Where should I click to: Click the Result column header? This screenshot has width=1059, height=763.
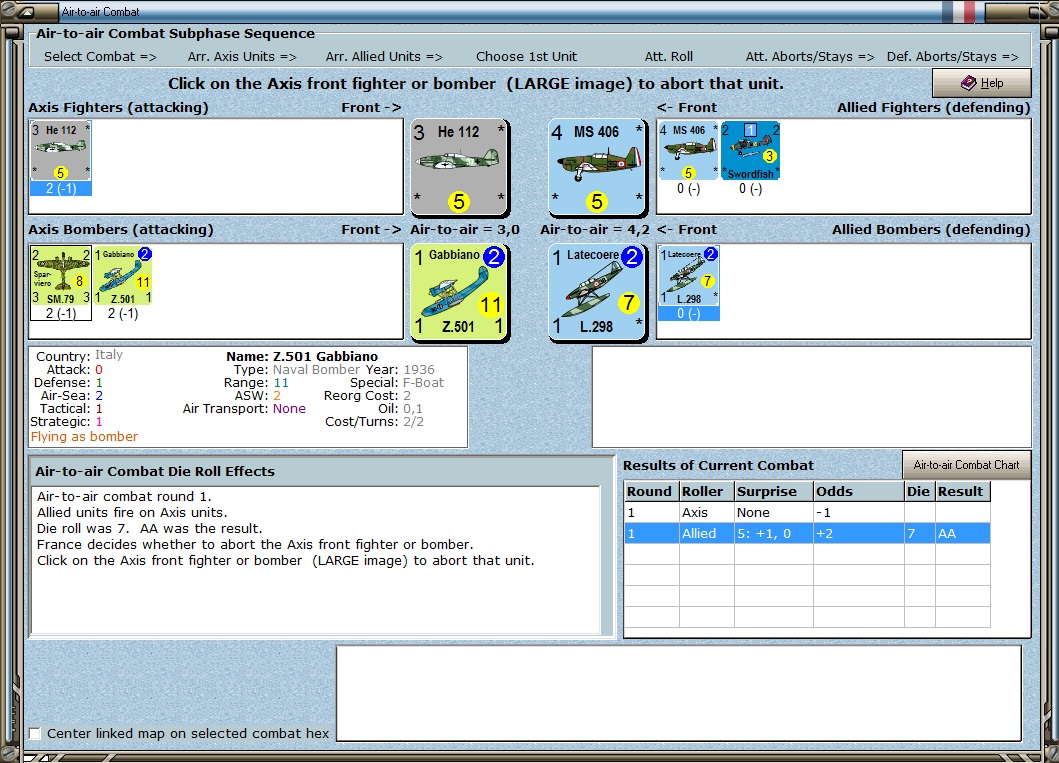(x=962, y=492)
